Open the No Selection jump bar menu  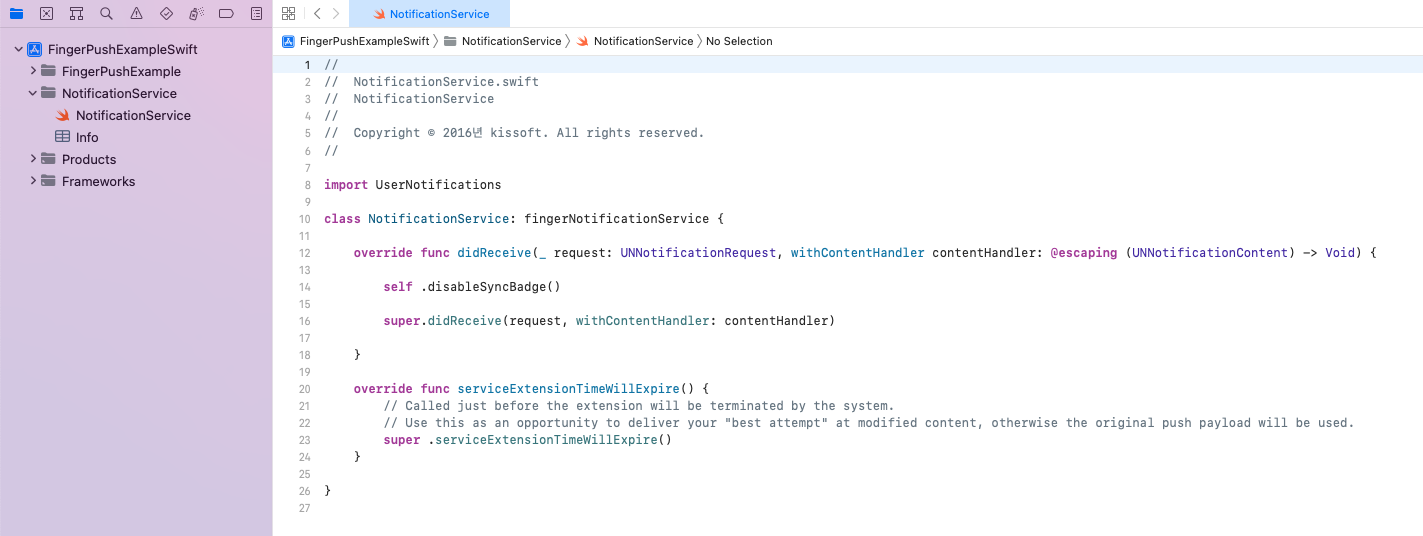click(x=739, y=41)
